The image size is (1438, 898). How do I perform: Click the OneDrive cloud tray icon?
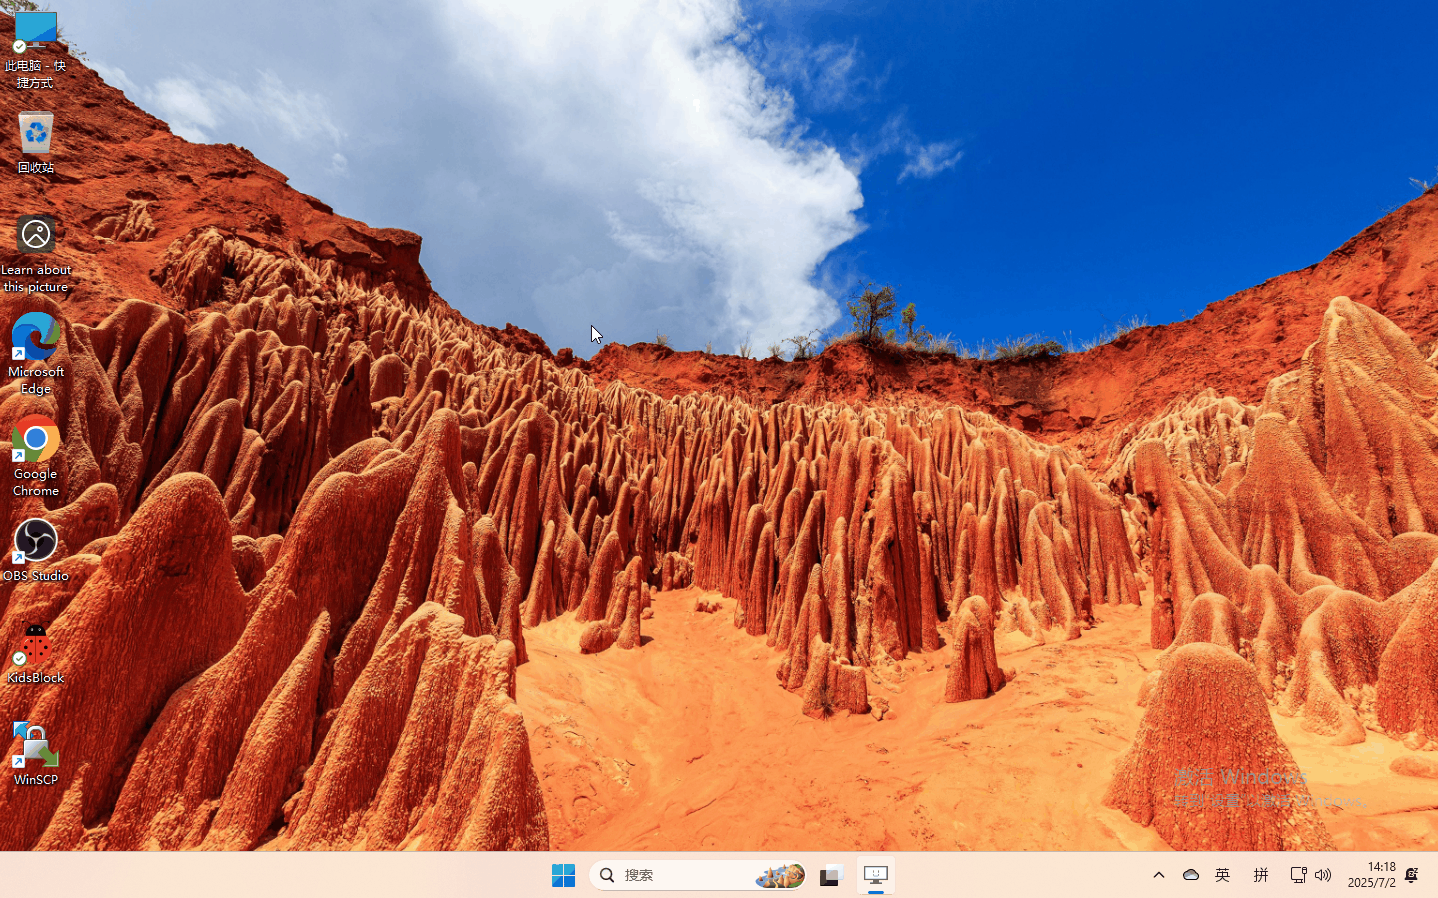click(1191, 875)
